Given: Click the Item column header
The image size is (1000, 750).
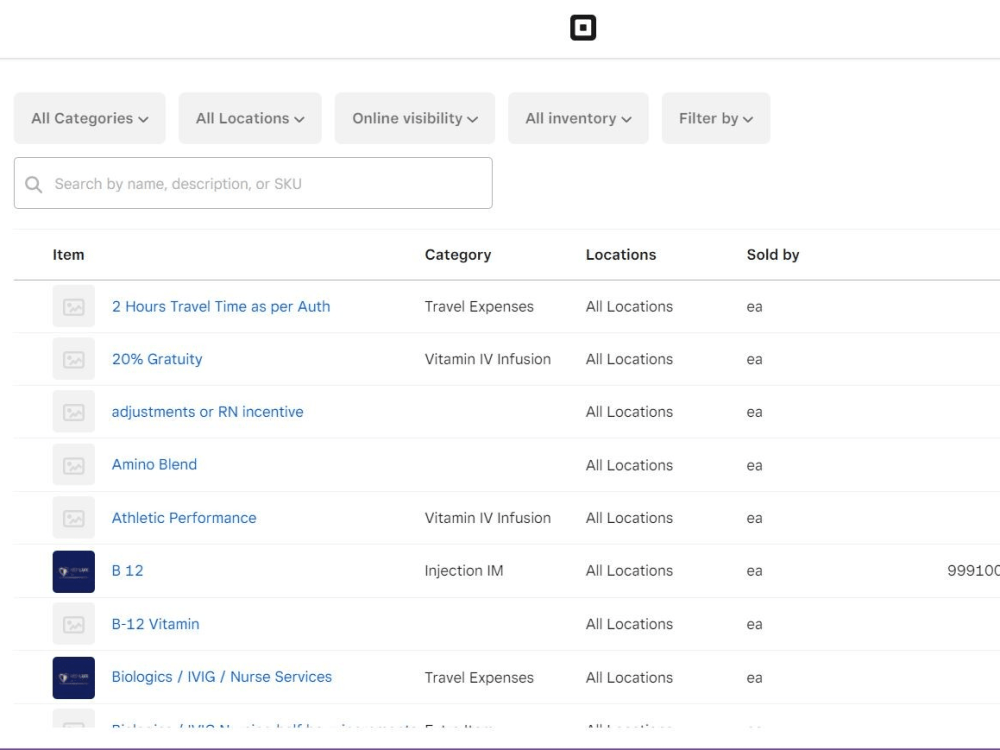Looking at the screenshot, I should (x=68, y=255).
